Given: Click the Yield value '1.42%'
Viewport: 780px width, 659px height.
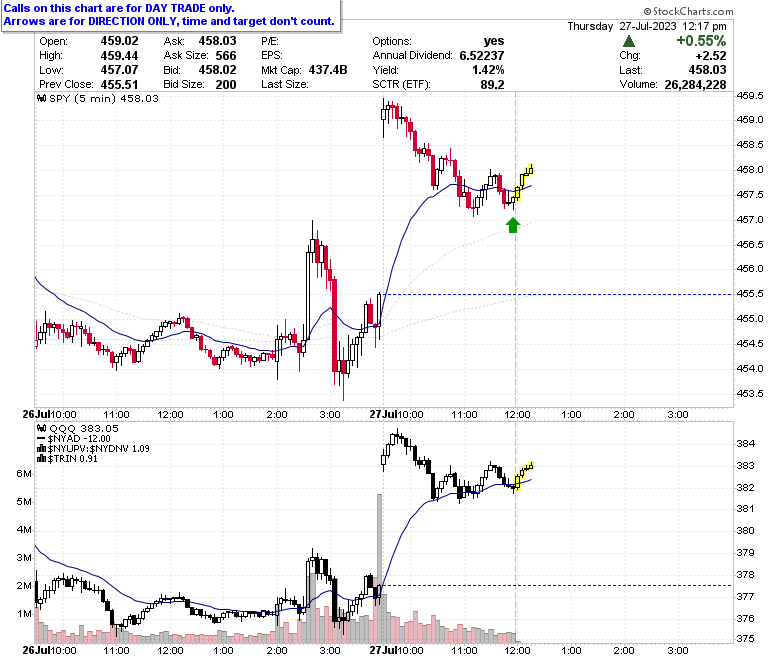Looking at the screenshot, I should click(488, 70).
